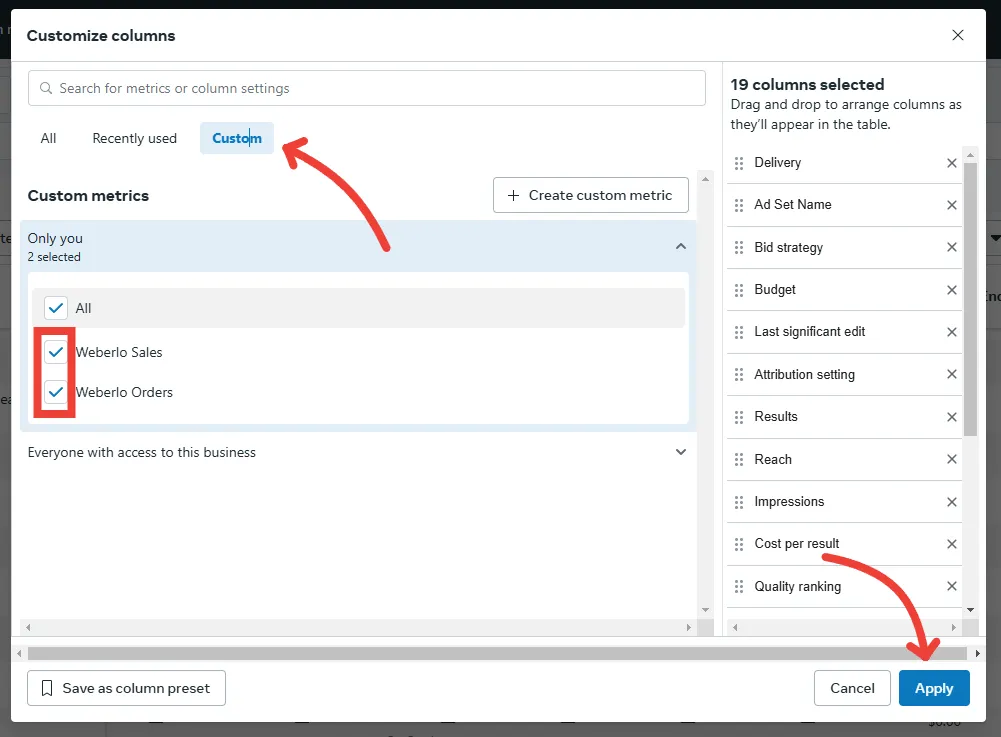Uncheck the All custom metrics checkbox
Viewport: 1001px width, 737px height.
56,308
